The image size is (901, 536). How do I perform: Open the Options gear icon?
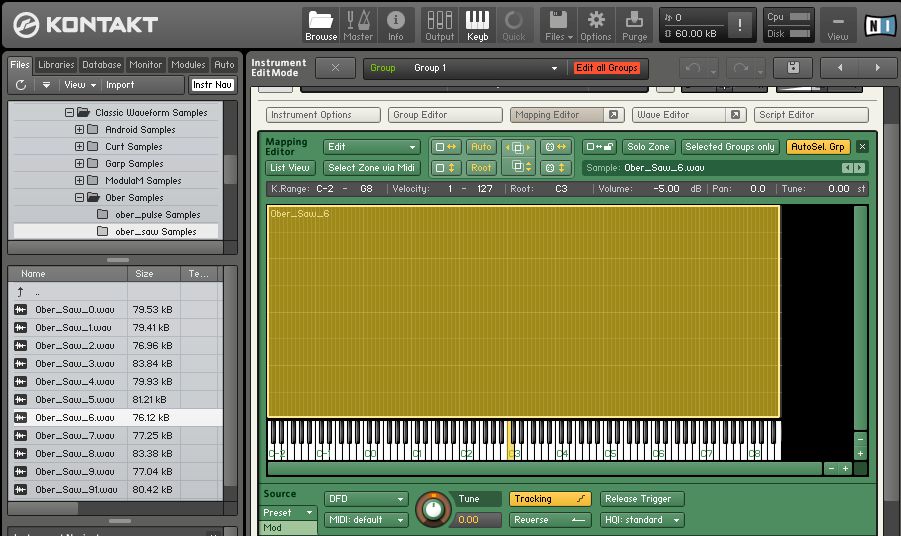coord(596,25)
